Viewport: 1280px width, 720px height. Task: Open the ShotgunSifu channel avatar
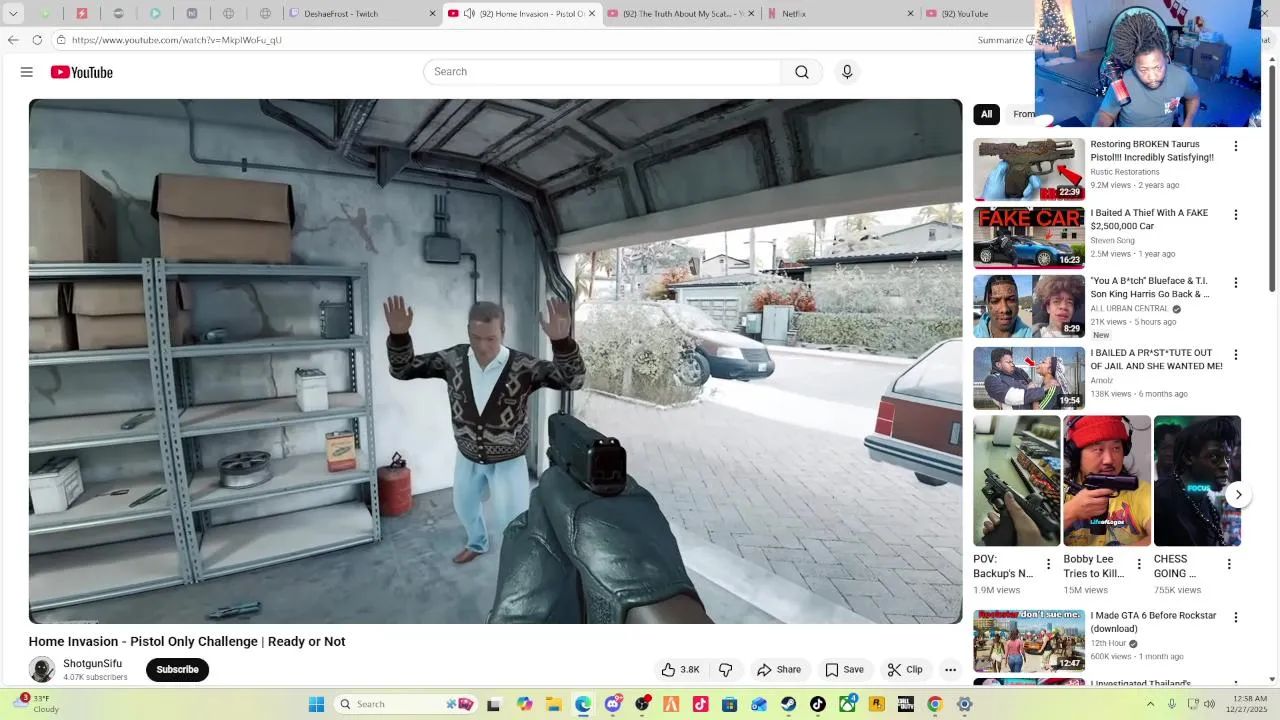pos(42,670)
